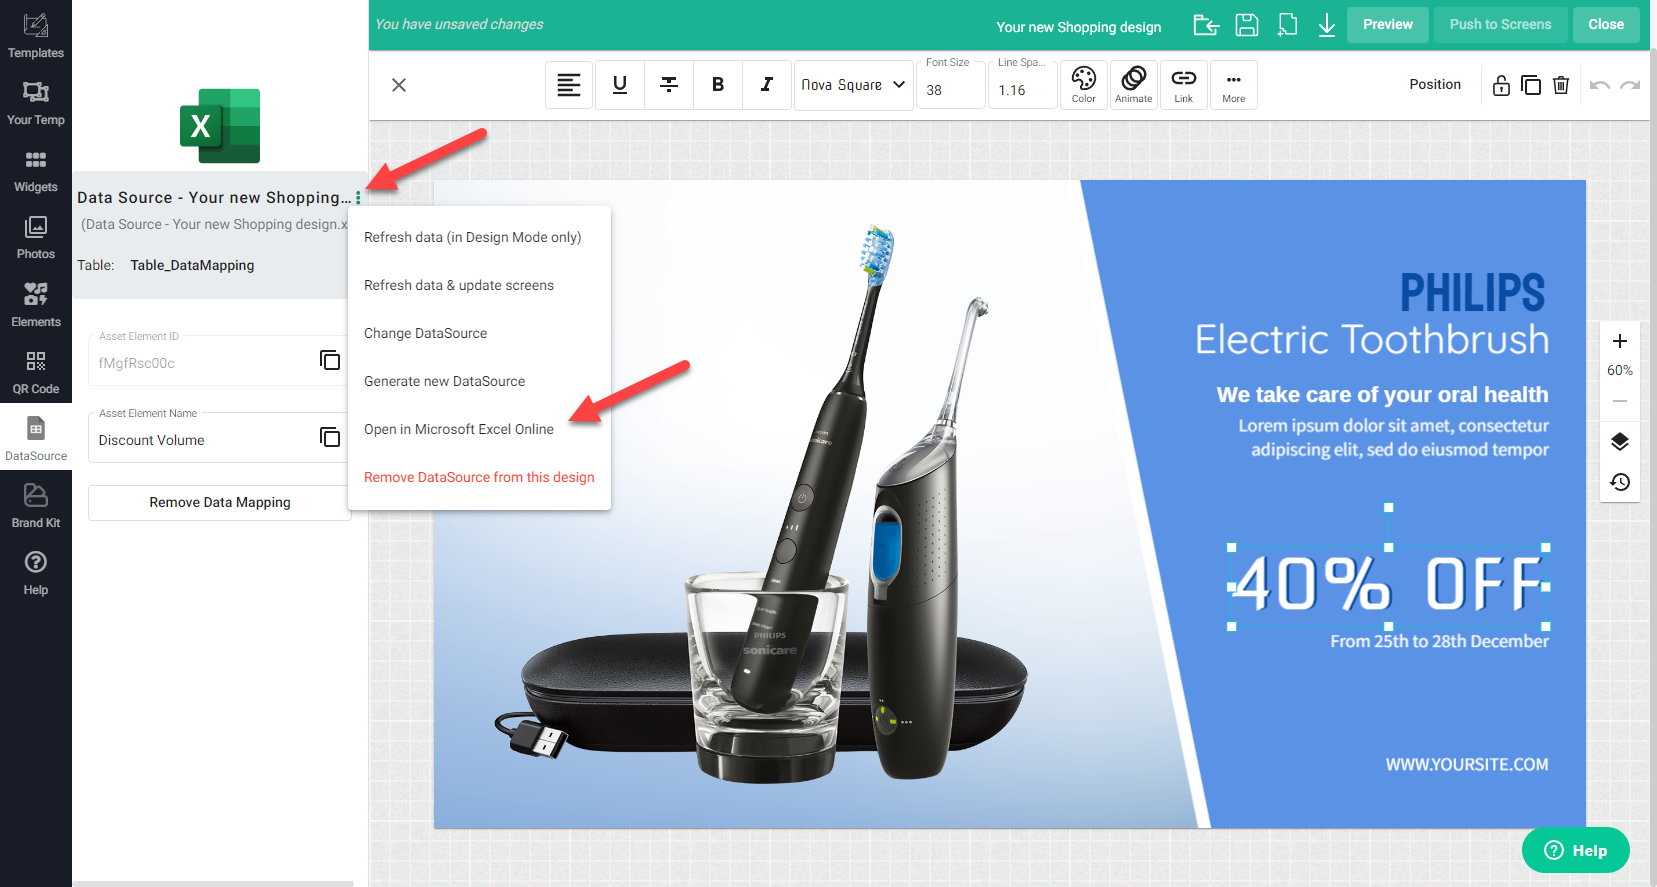The height and width of the screenshot is (887, 1657).
Task: Click the Remove Data Mapping button
Action: pyautogui.click(x=220, y=502)
